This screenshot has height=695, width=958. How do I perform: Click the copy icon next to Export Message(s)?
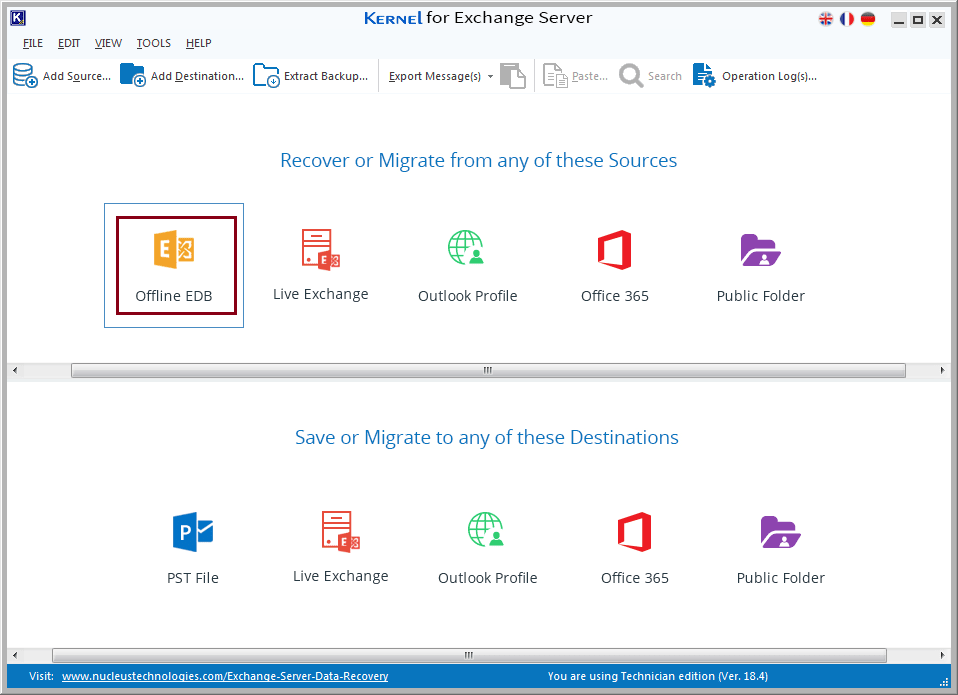(513, 76)
